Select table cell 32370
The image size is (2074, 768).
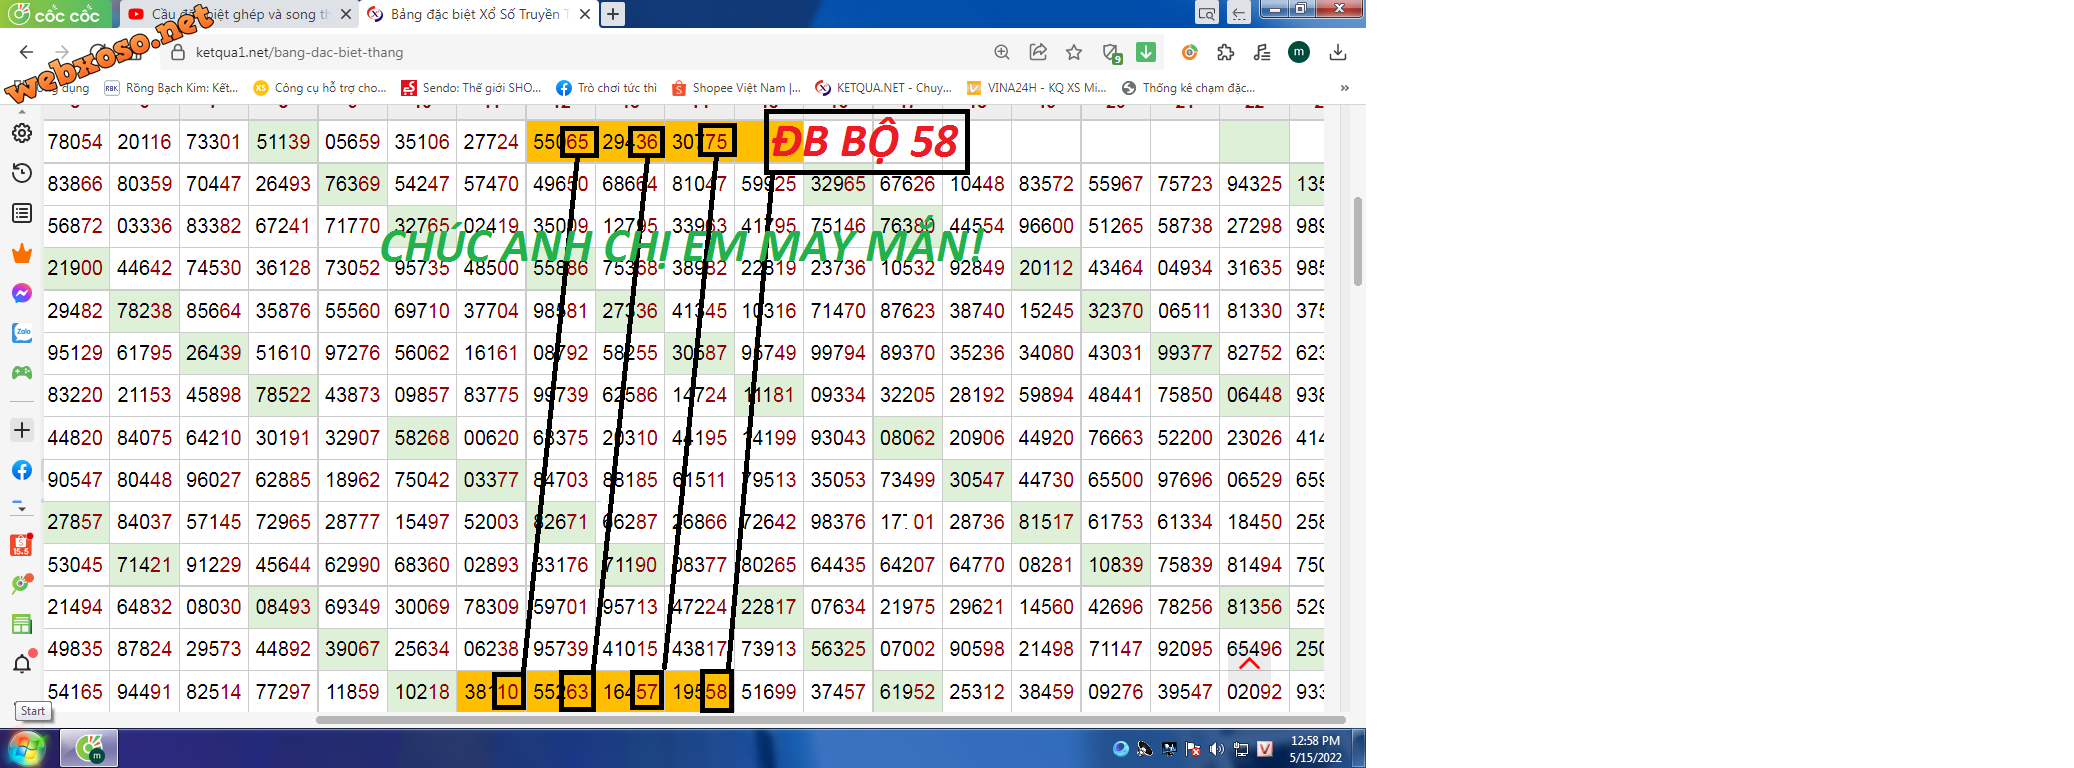click(1115, 311)
